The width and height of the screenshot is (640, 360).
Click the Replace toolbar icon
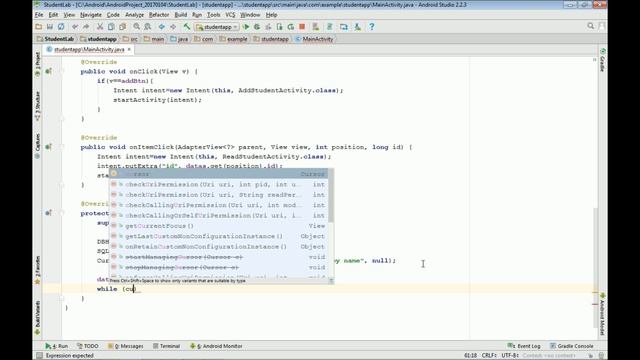(x=147, y=27)
